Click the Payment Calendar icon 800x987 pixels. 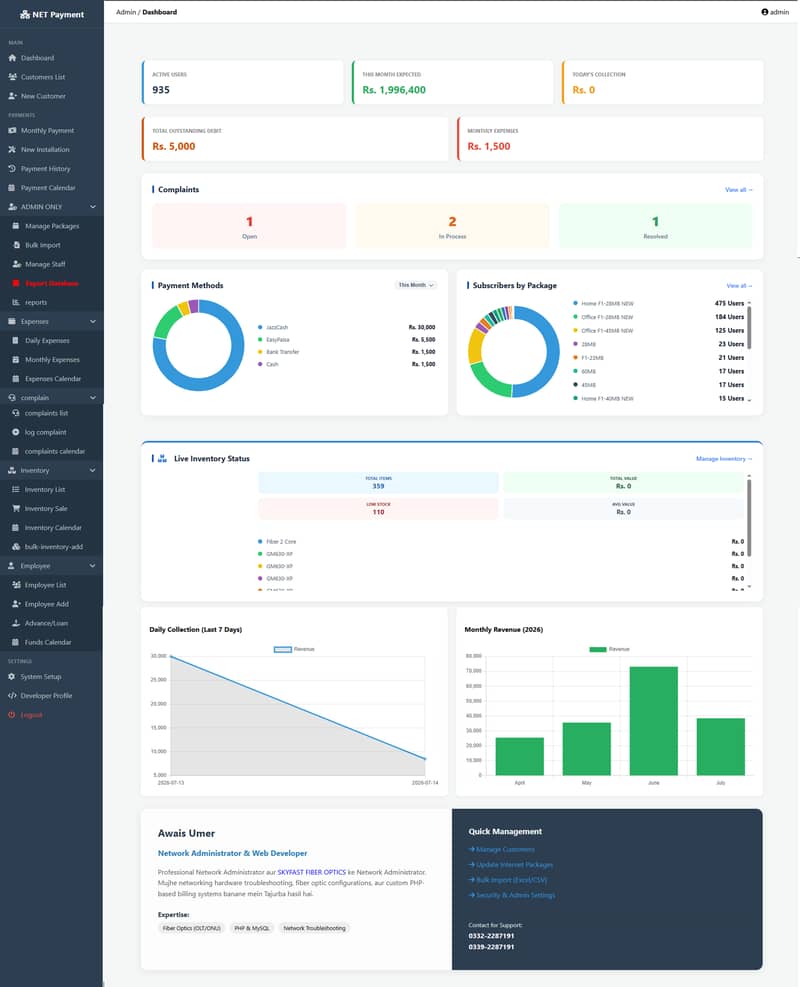pyautogui.click(x=12, y=188)
